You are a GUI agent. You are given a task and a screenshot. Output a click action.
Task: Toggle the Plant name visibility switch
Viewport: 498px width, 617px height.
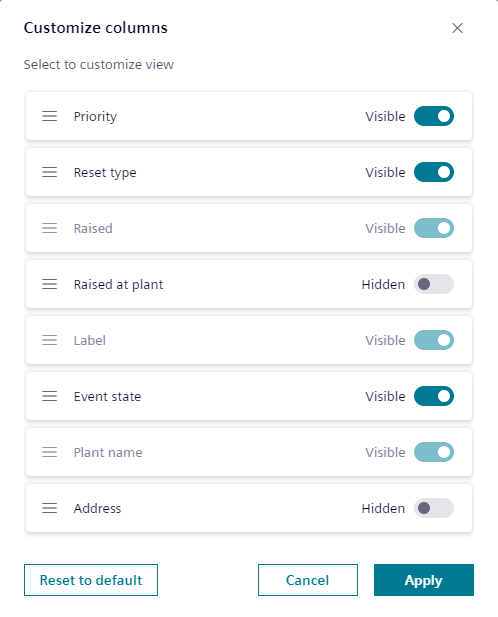point(434,452)
